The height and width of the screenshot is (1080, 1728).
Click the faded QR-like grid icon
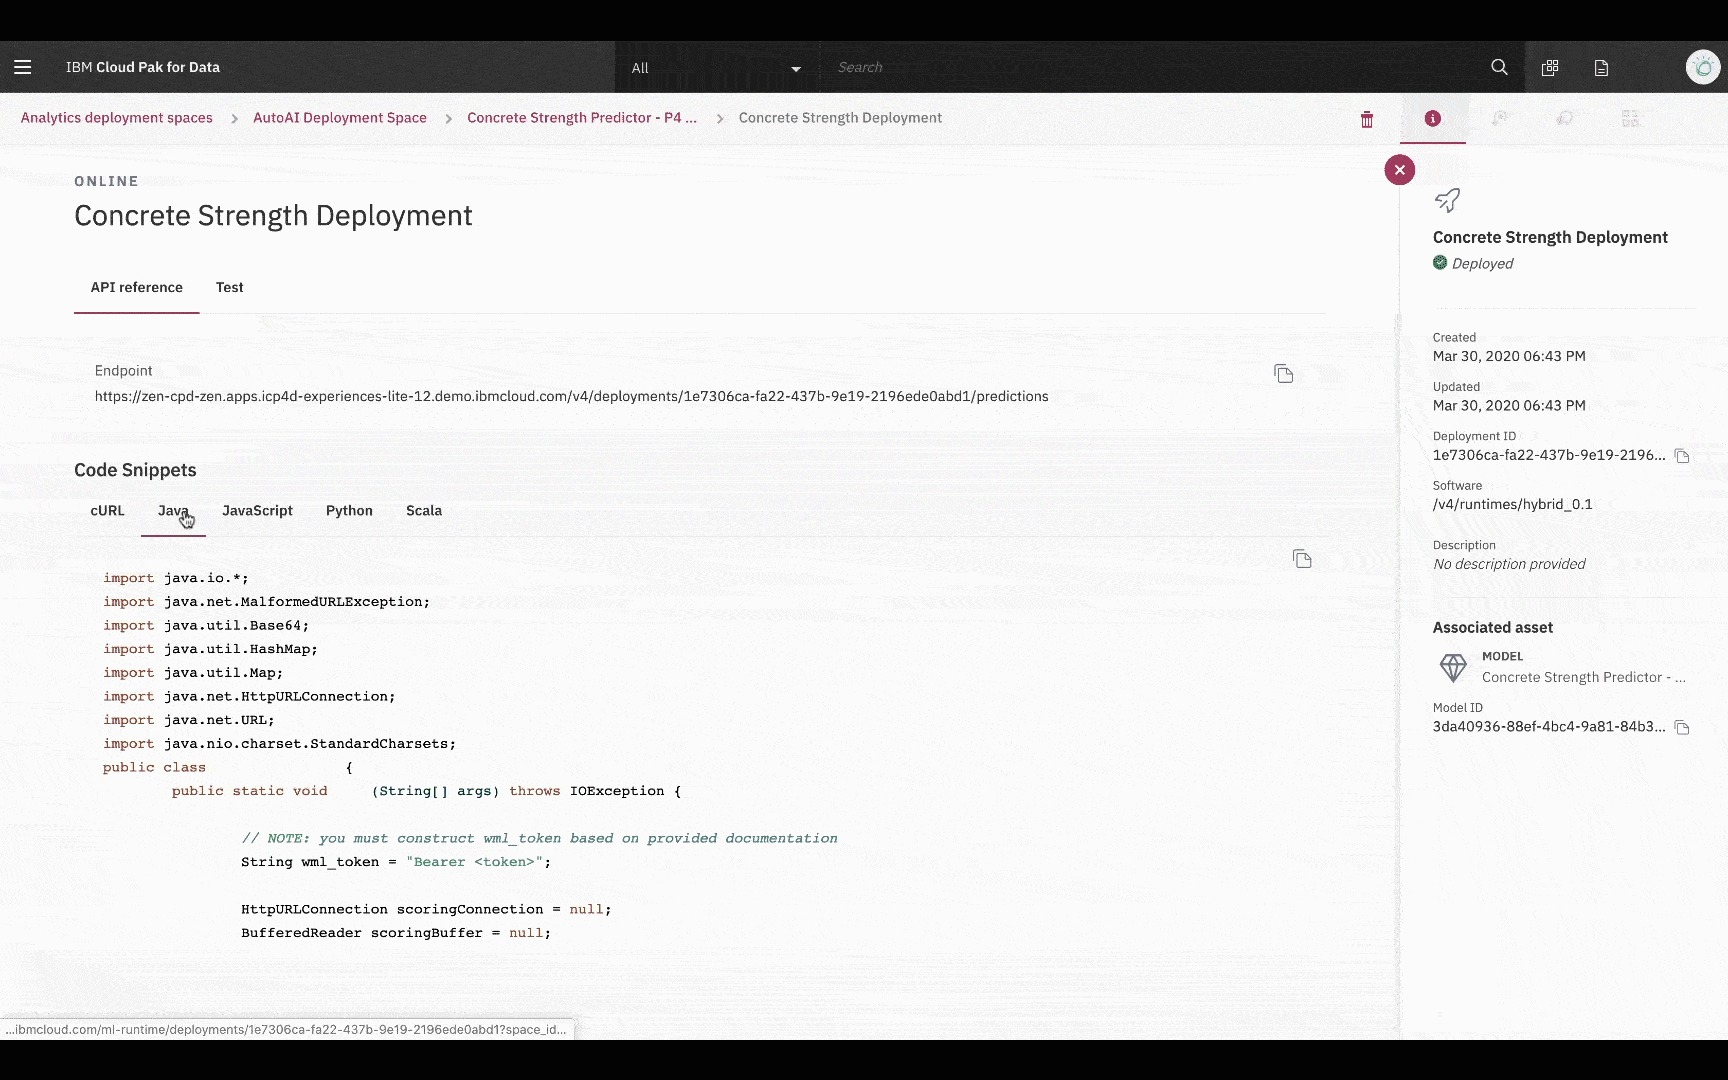(1630, 118)
